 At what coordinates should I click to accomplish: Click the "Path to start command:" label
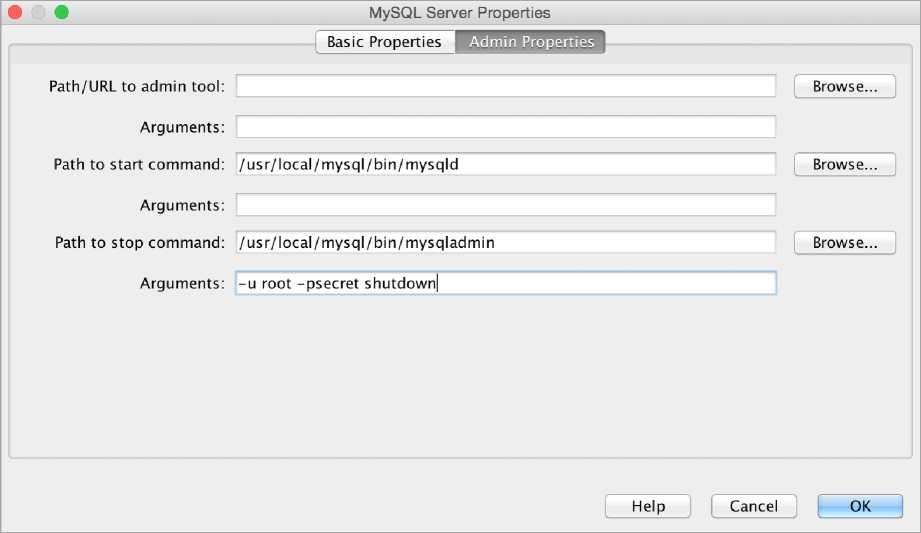pyautogui.click(x=139, y=165)
